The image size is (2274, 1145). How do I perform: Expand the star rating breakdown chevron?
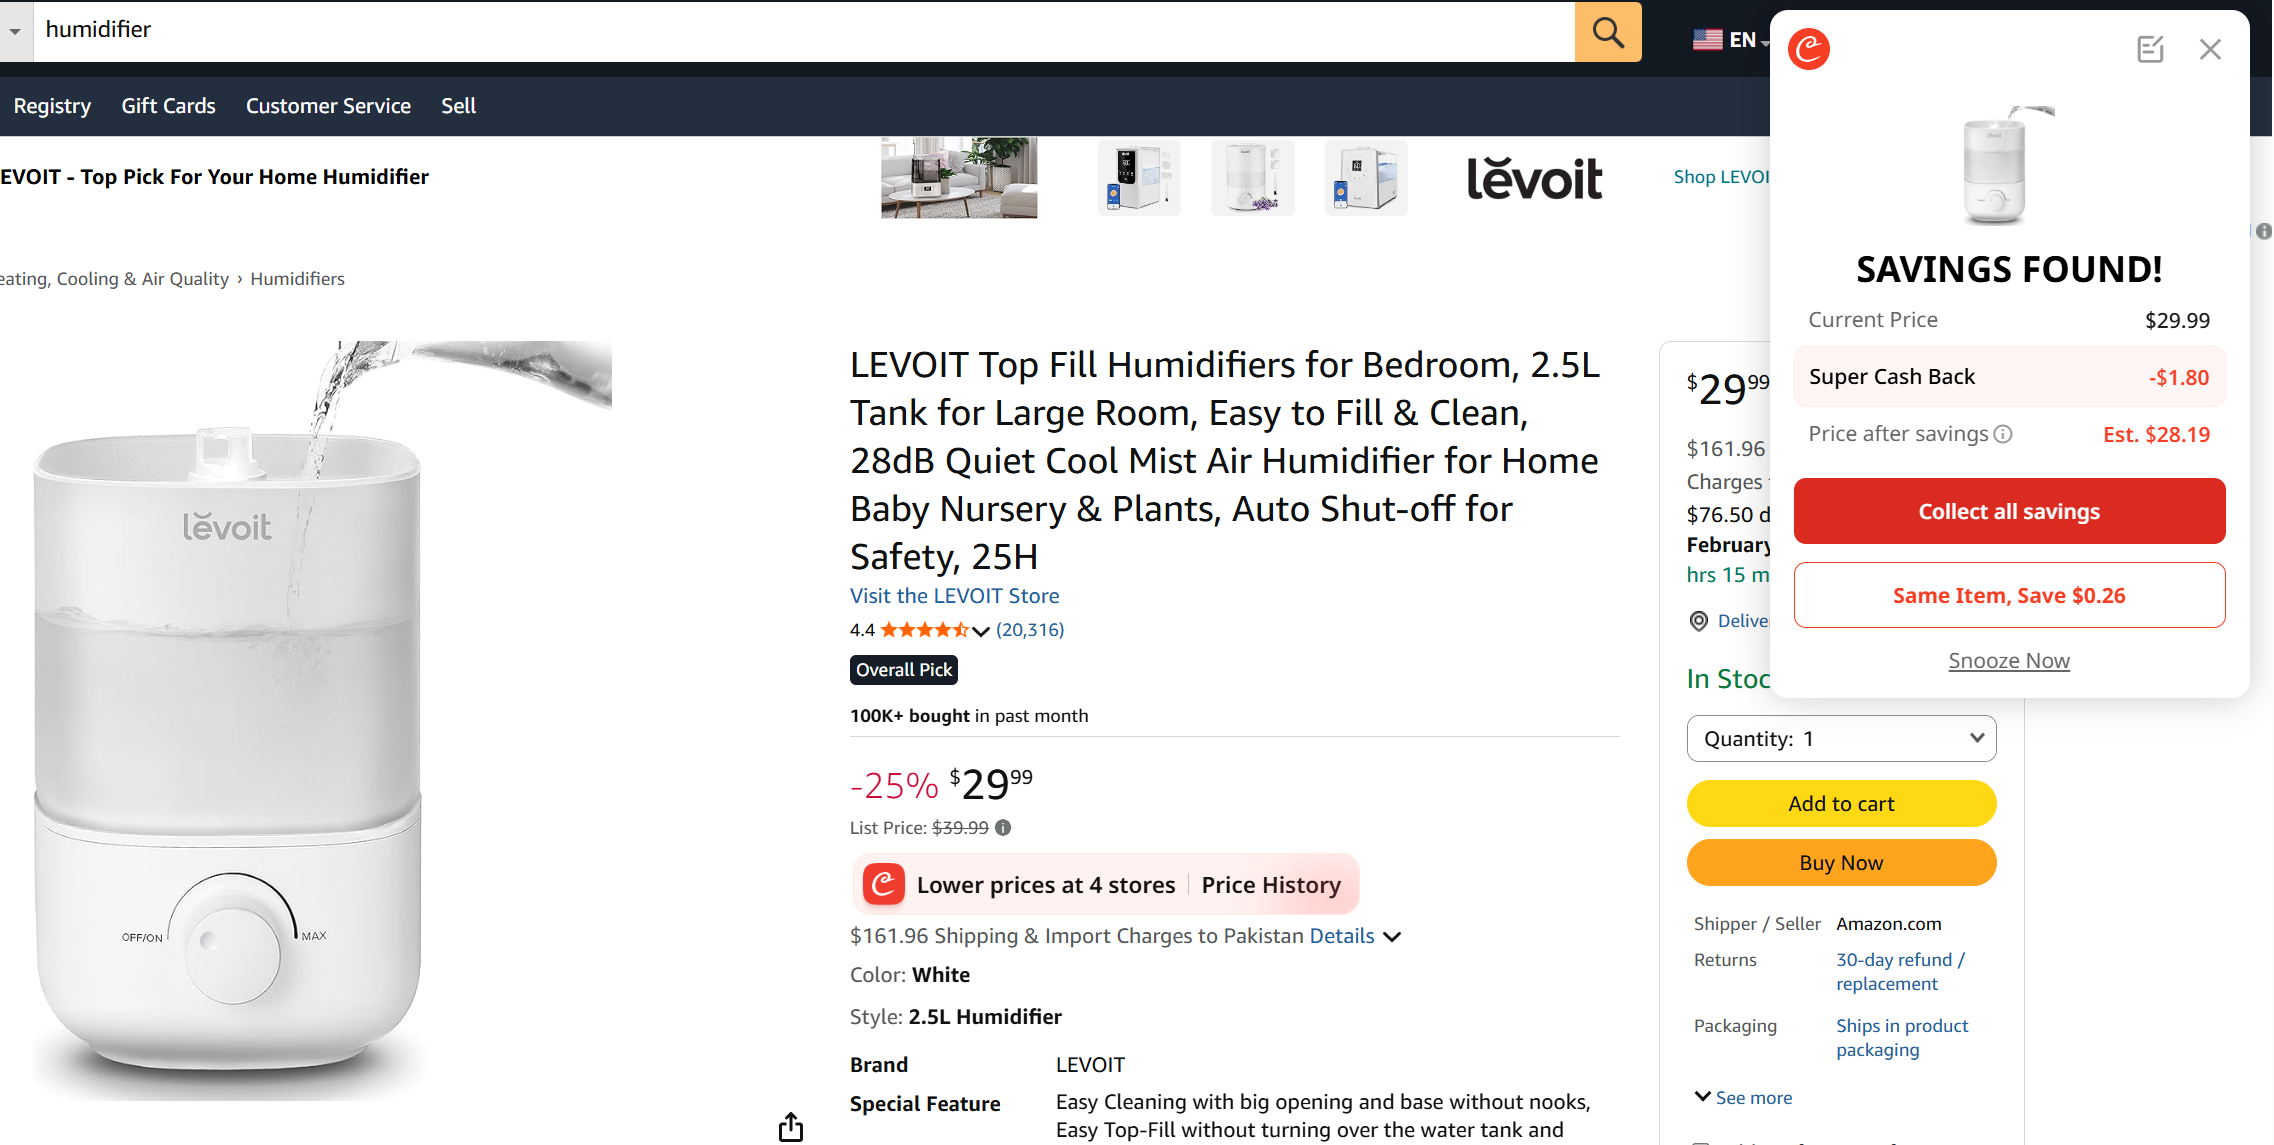click(x=981, y=630)
